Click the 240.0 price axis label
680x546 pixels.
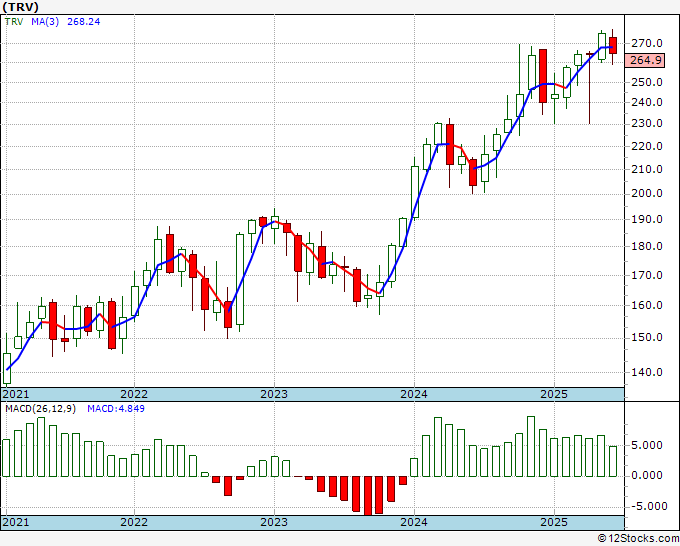[647, 103]
